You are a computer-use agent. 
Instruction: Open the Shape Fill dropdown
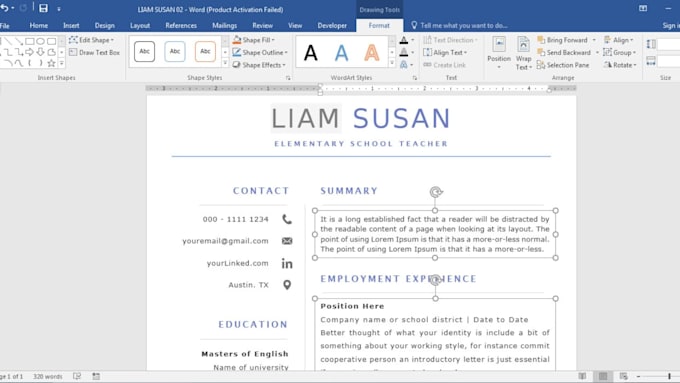253,40
